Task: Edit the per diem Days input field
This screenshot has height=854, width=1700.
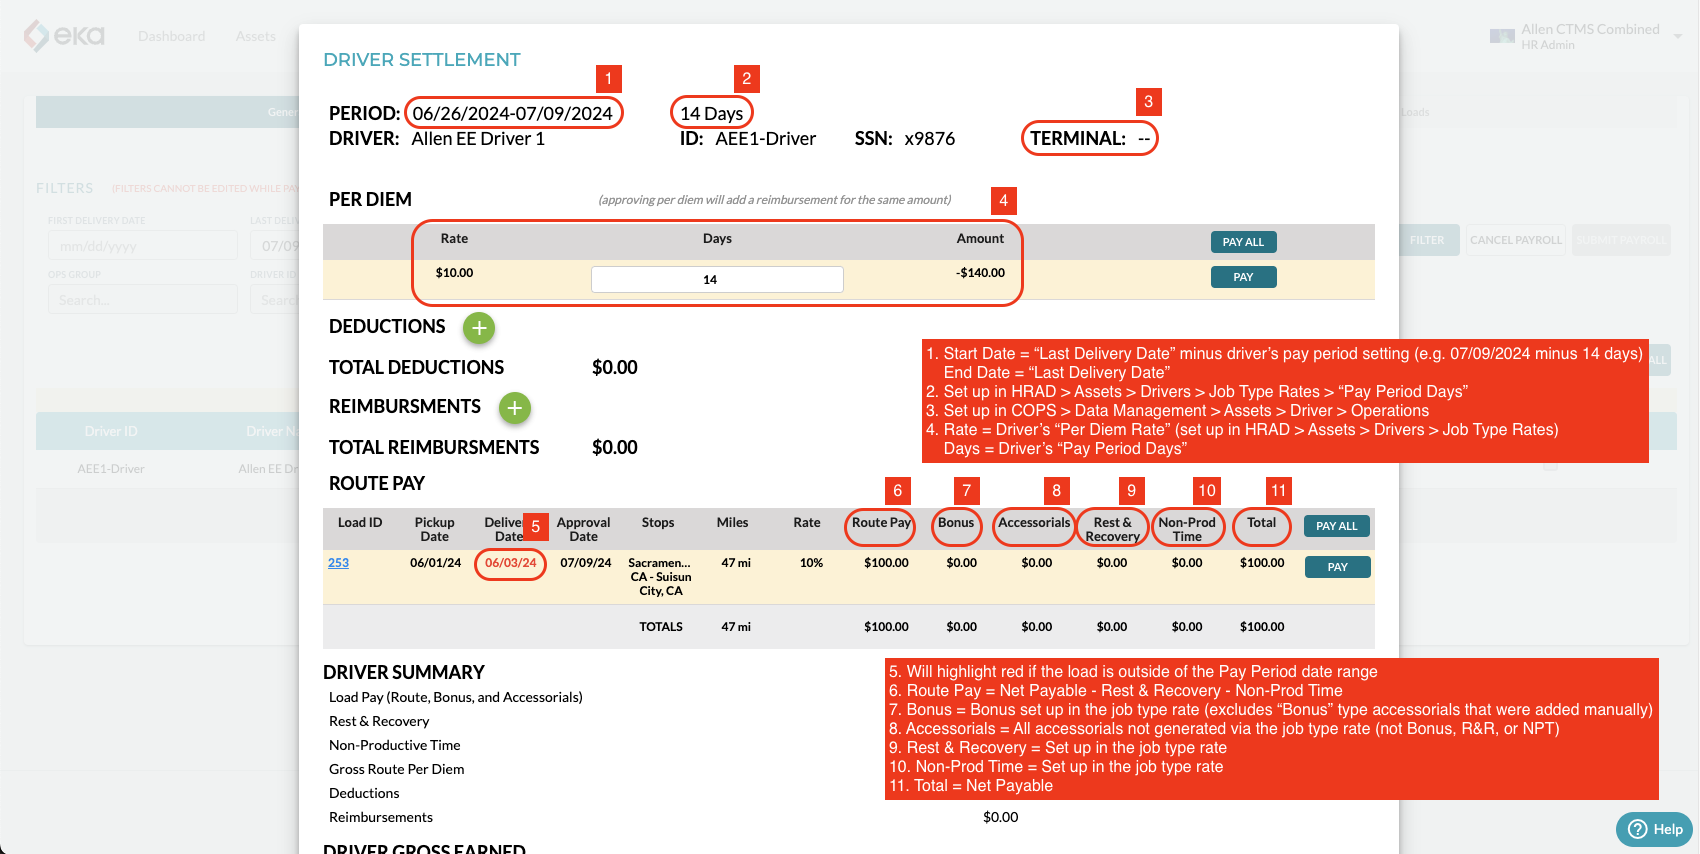Action: coord(717,279)
